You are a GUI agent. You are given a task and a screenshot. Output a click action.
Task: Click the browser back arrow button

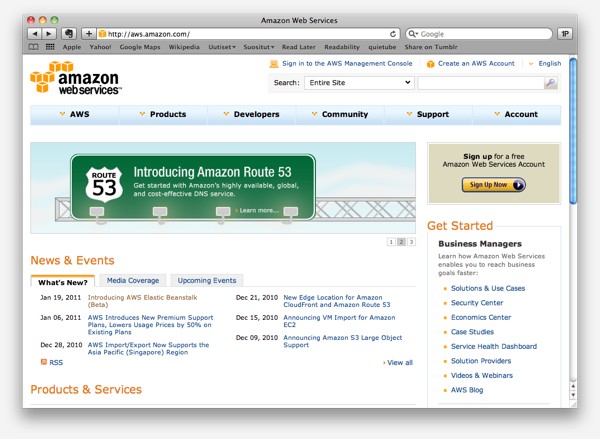(x=34, y=33)
